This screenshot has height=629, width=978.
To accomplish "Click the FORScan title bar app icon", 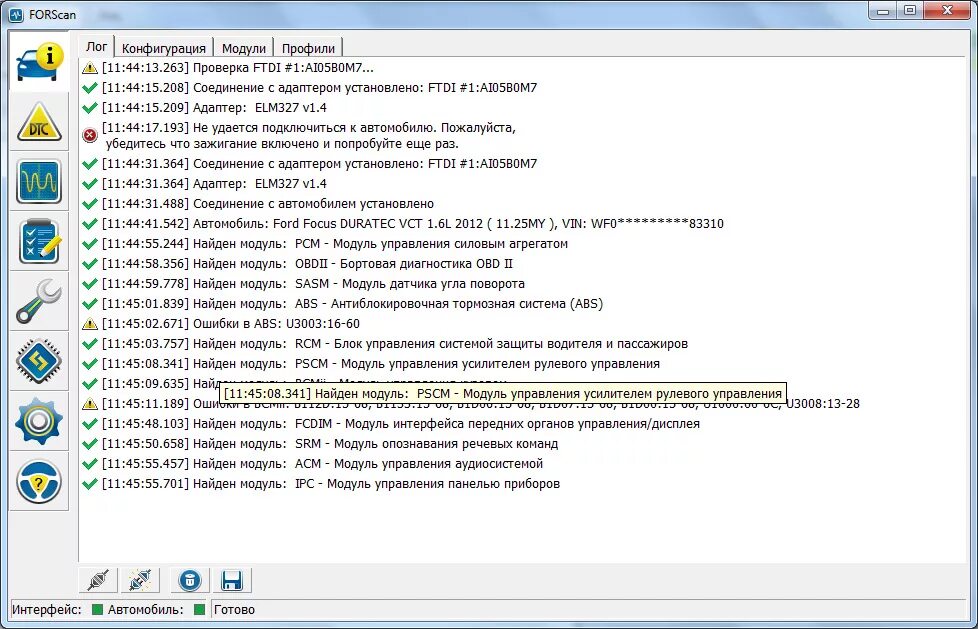I will point(17,14).
